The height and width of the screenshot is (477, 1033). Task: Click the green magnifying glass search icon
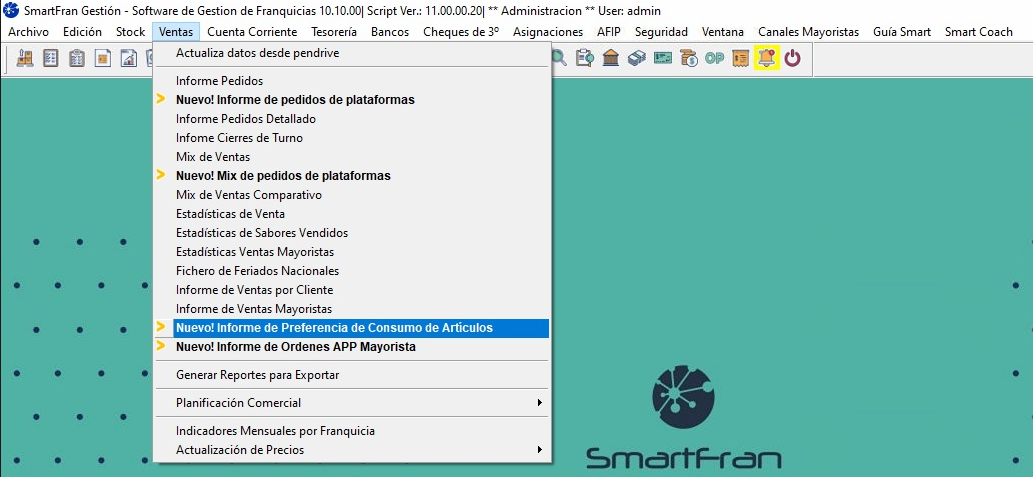coord(559,58)
